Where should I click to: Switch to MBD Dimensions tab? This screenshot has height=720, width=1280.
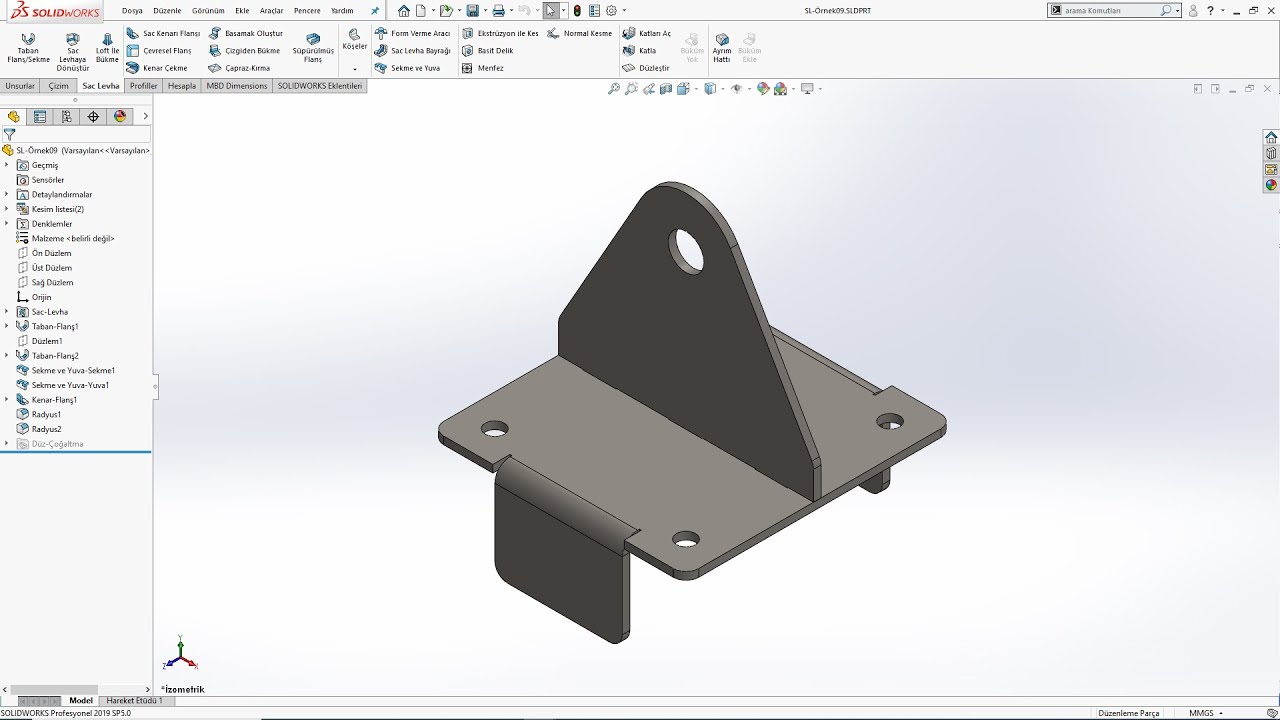[237, 86]
